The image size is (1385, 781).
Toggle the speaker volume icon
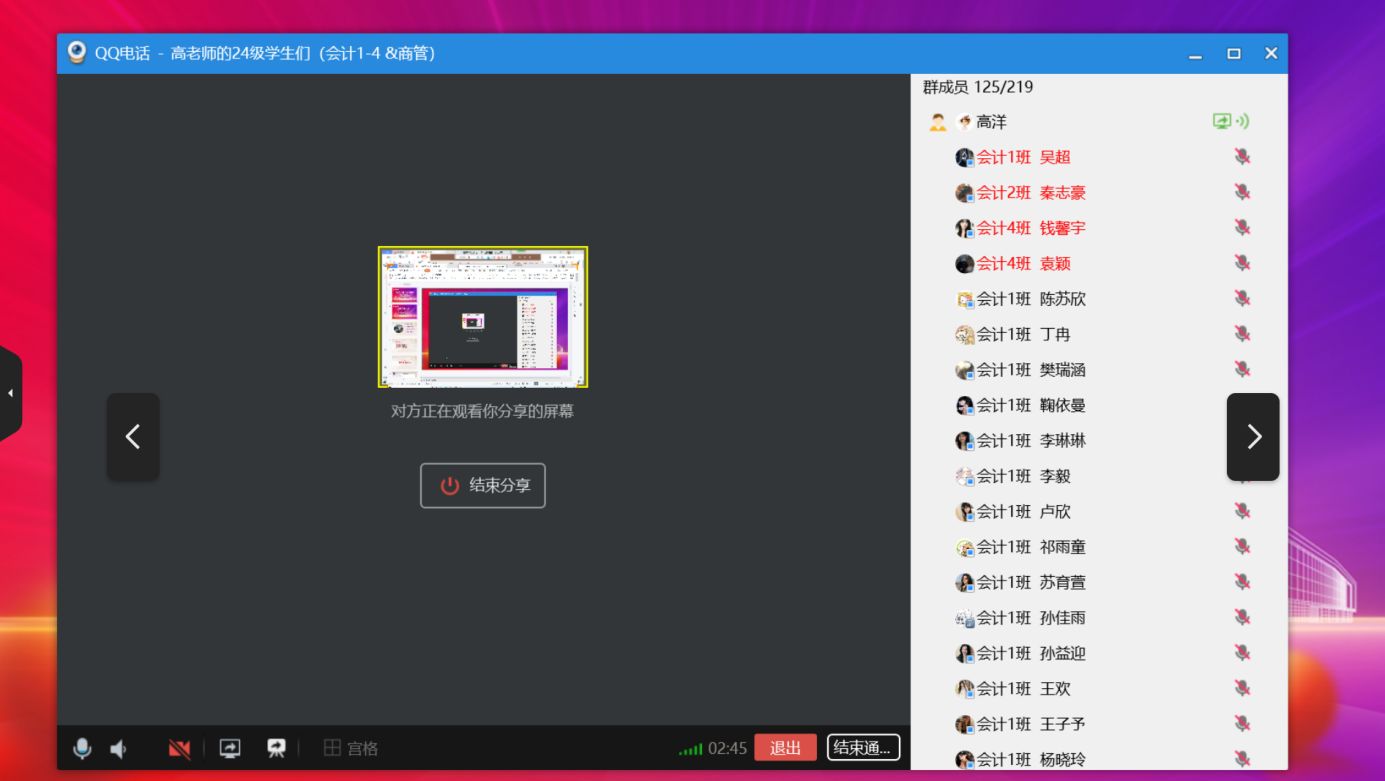click(x=119, y=748)
